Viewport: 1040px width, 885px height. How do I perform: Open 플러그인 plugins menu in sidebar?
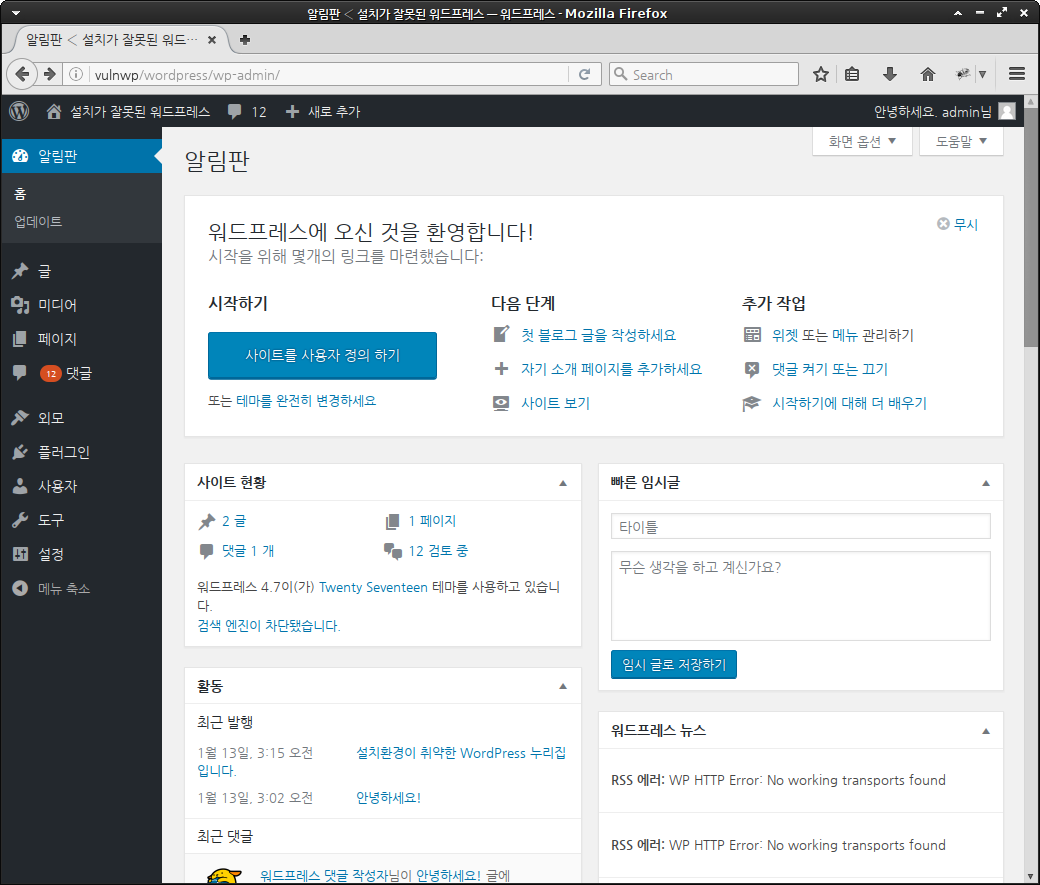pyautogui.click(x=81, y=452)
